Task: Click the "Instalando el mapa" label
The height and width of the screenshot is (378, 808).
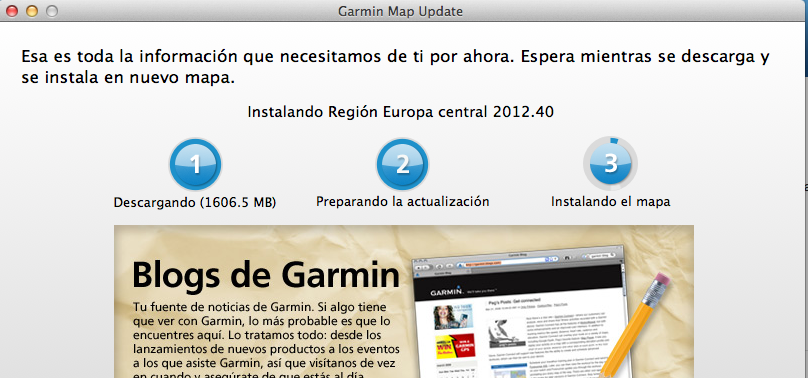Action: tap(611, 201)
